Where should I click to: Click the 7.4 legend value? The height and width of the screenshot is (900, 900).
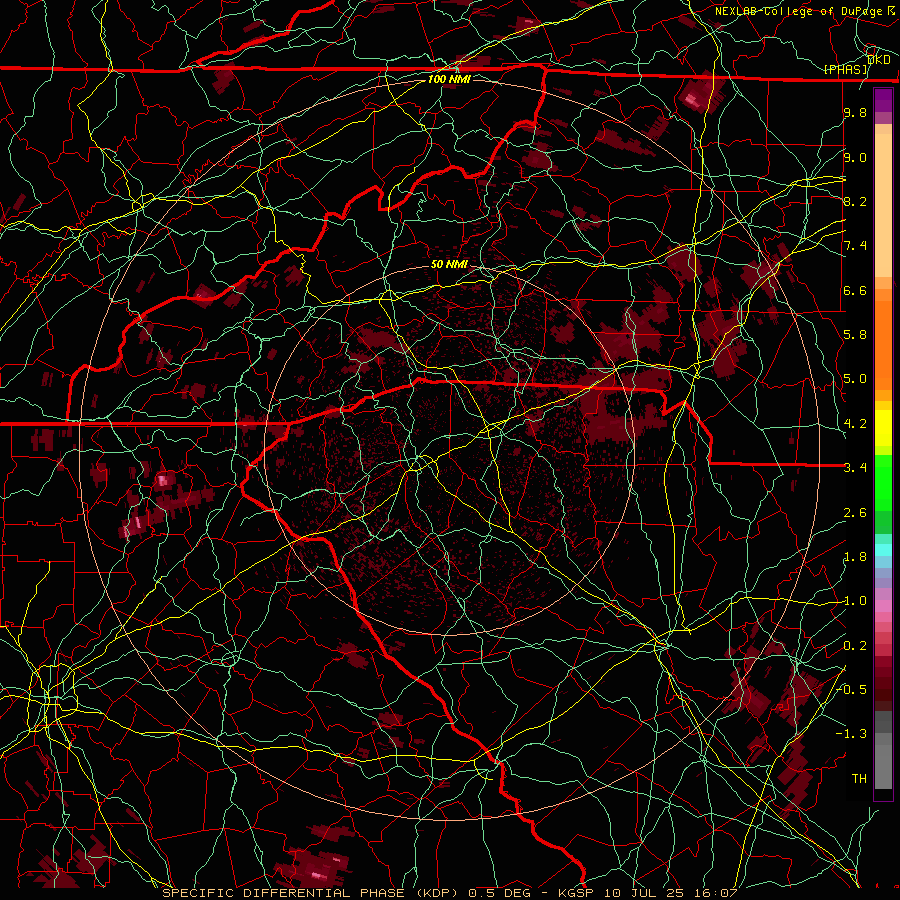pos(855,246)
